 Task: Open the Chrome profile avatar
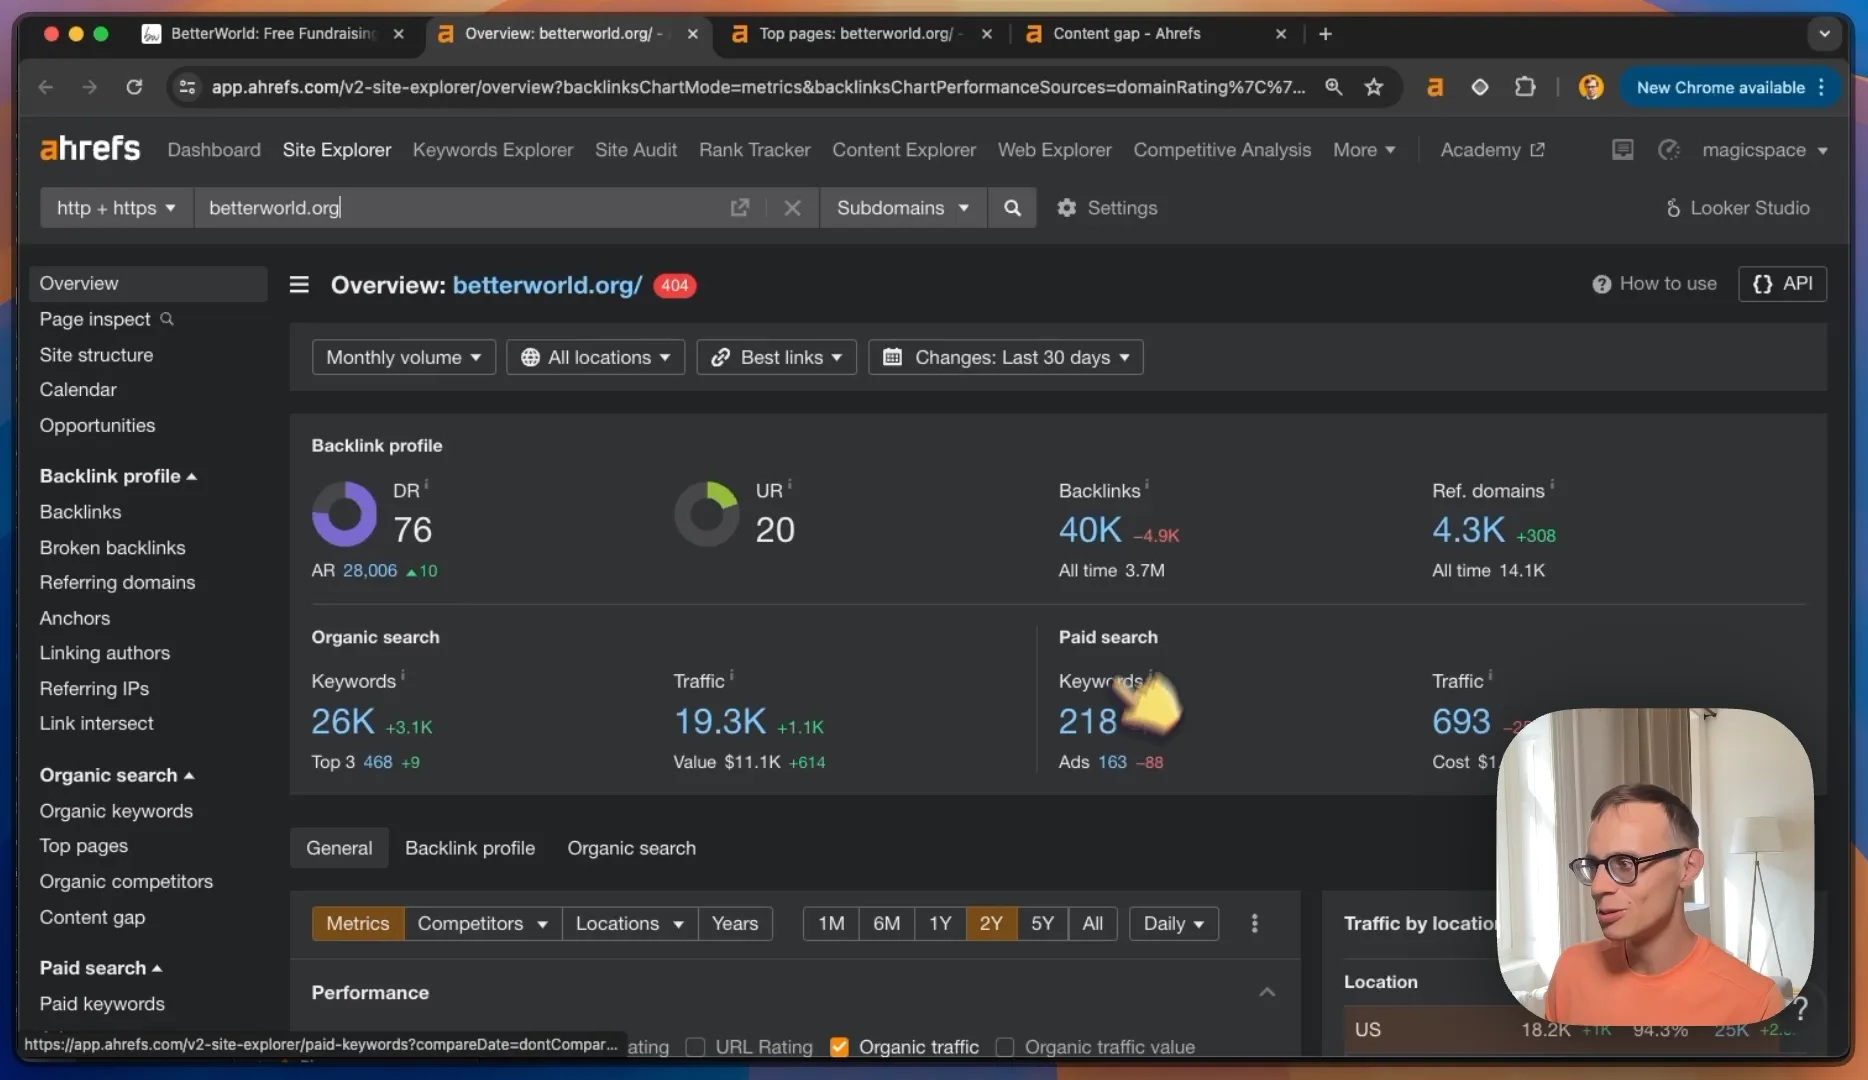1591,87
